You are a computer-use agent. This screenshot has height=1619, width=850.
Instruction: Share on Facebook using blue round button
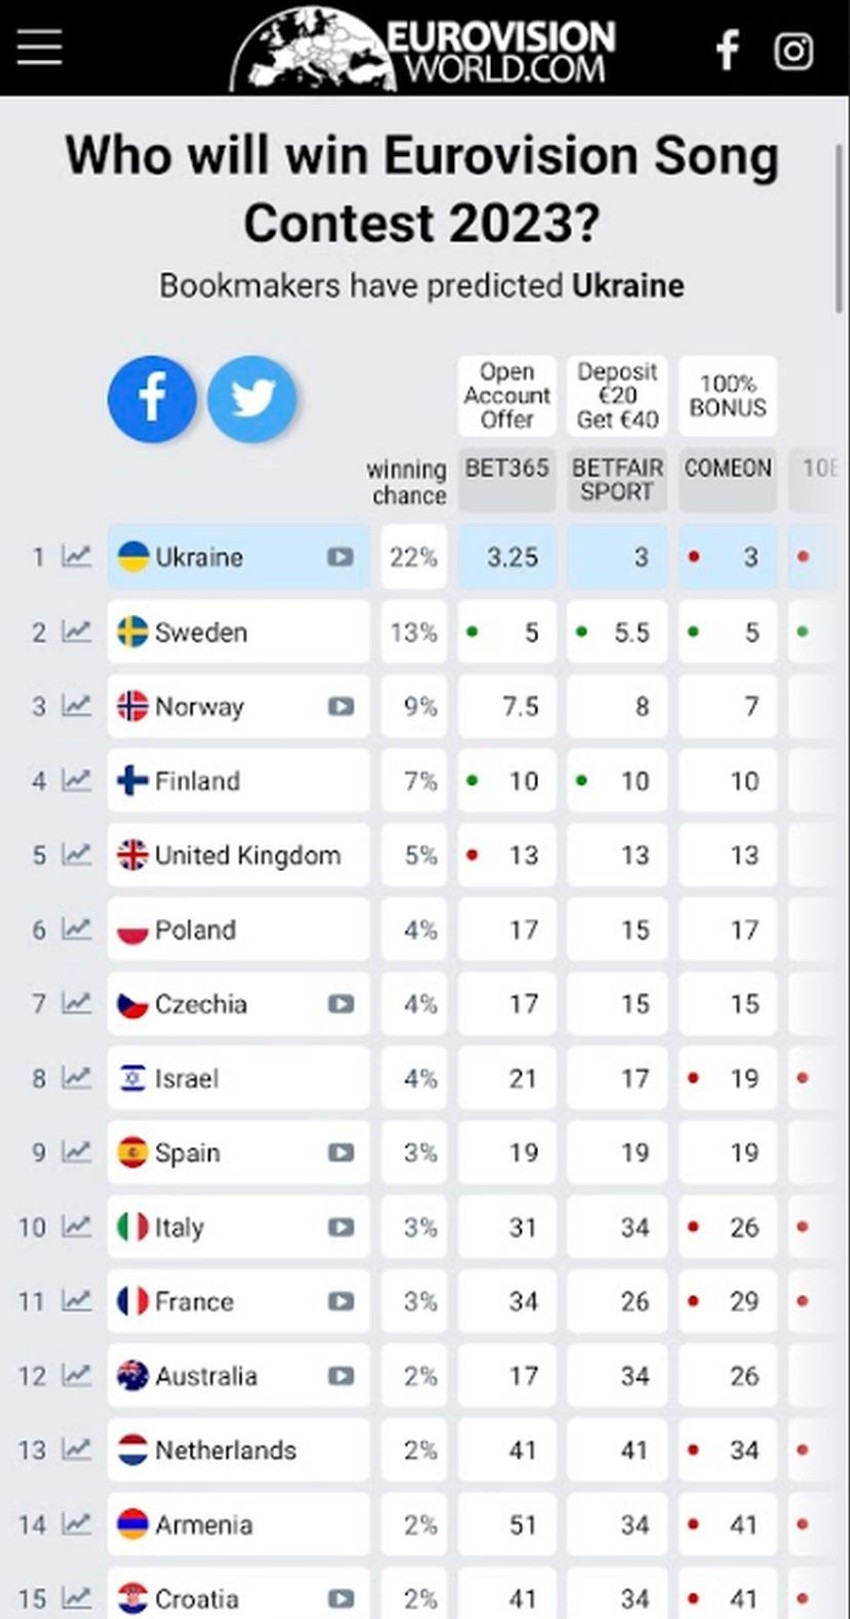[x=152, y=399]
